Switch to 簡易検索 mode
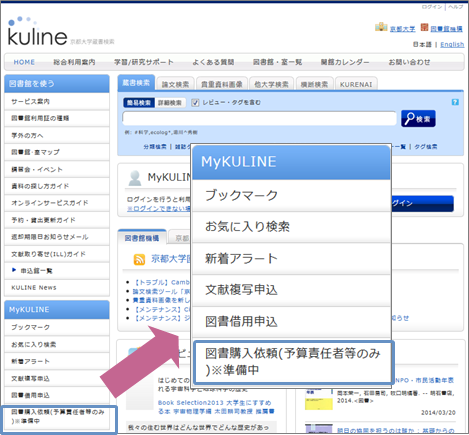The width and height of the screenshot is (469, 435). click(139, 103)
